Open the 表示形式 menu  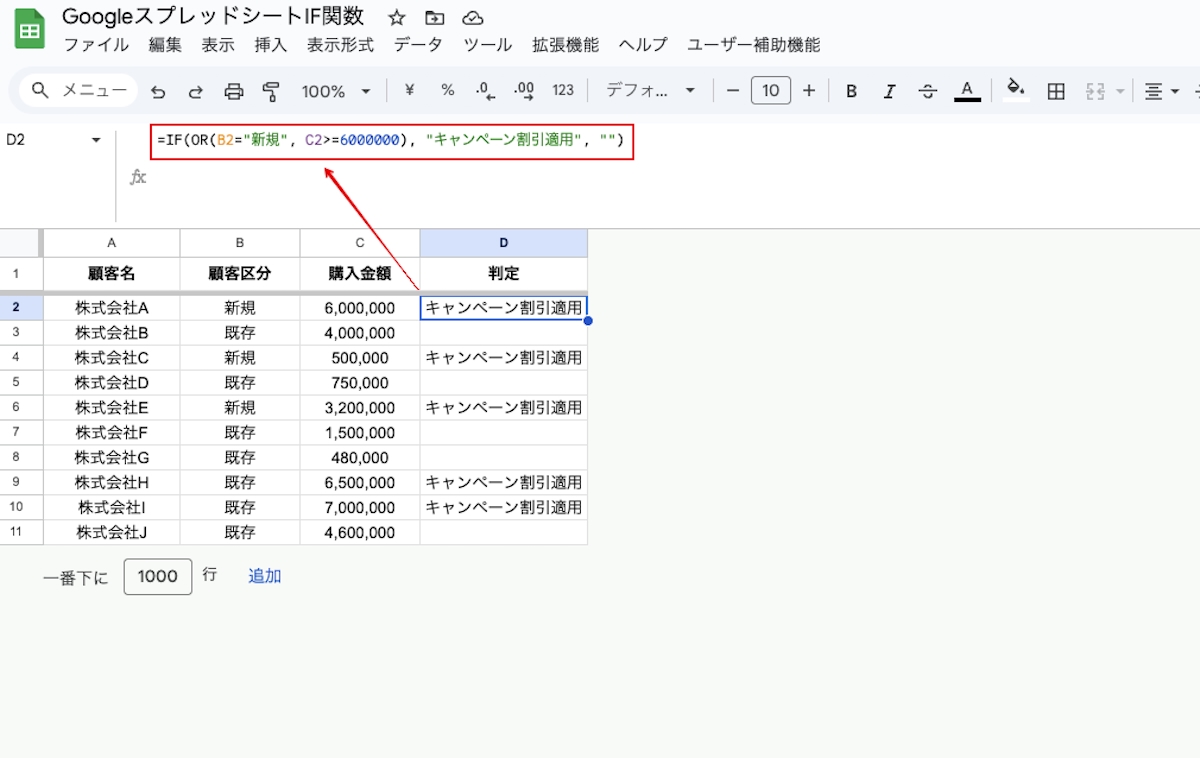point(340,45)
